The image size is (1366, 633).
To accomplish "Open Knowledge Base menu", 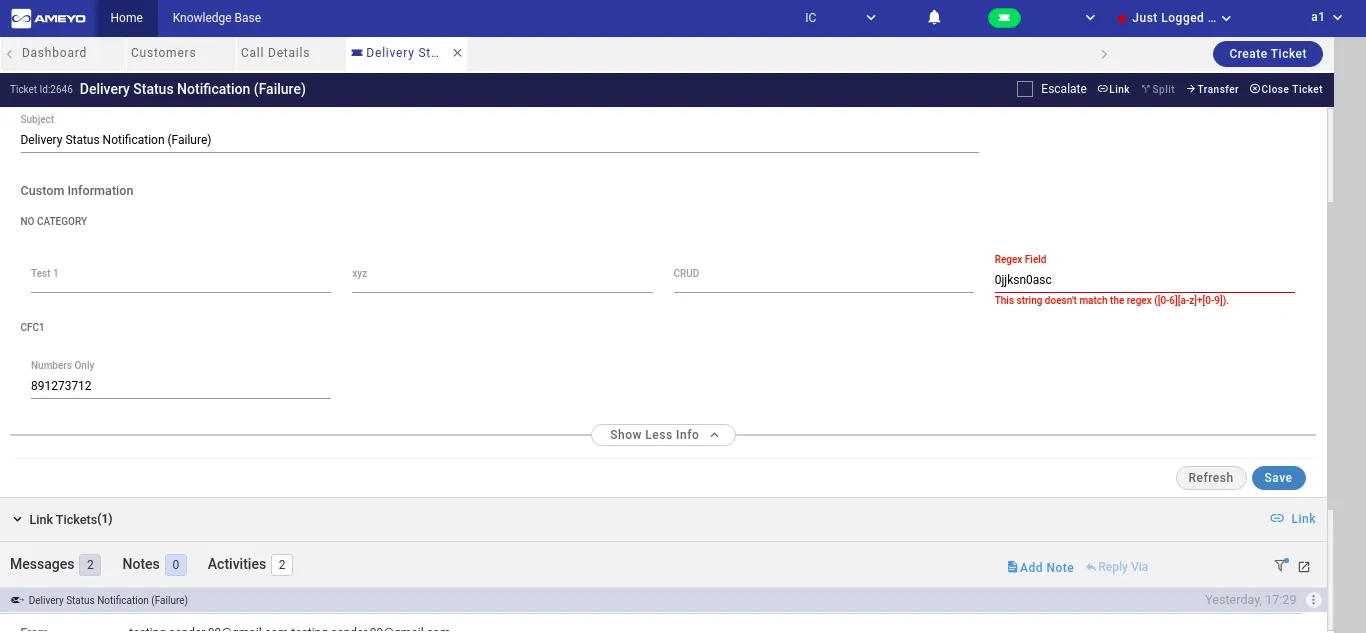I will pyautogui.click(x=217, y=18).
